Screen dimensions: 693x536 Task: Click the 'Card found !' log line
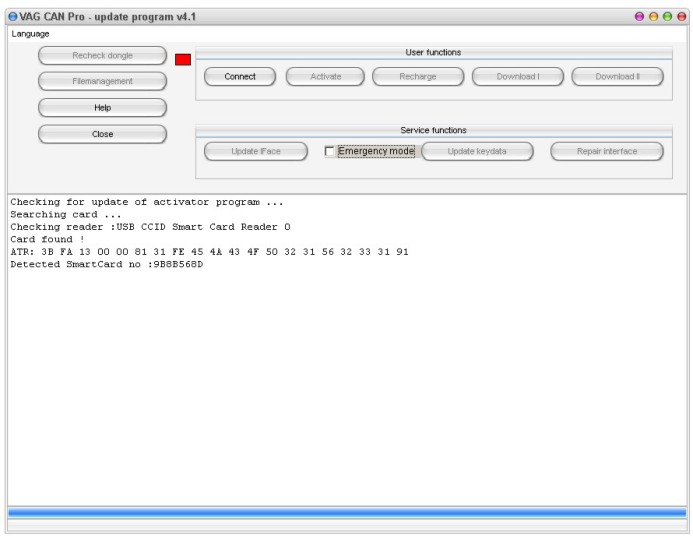pyautogui.click(x=47, y=239)
